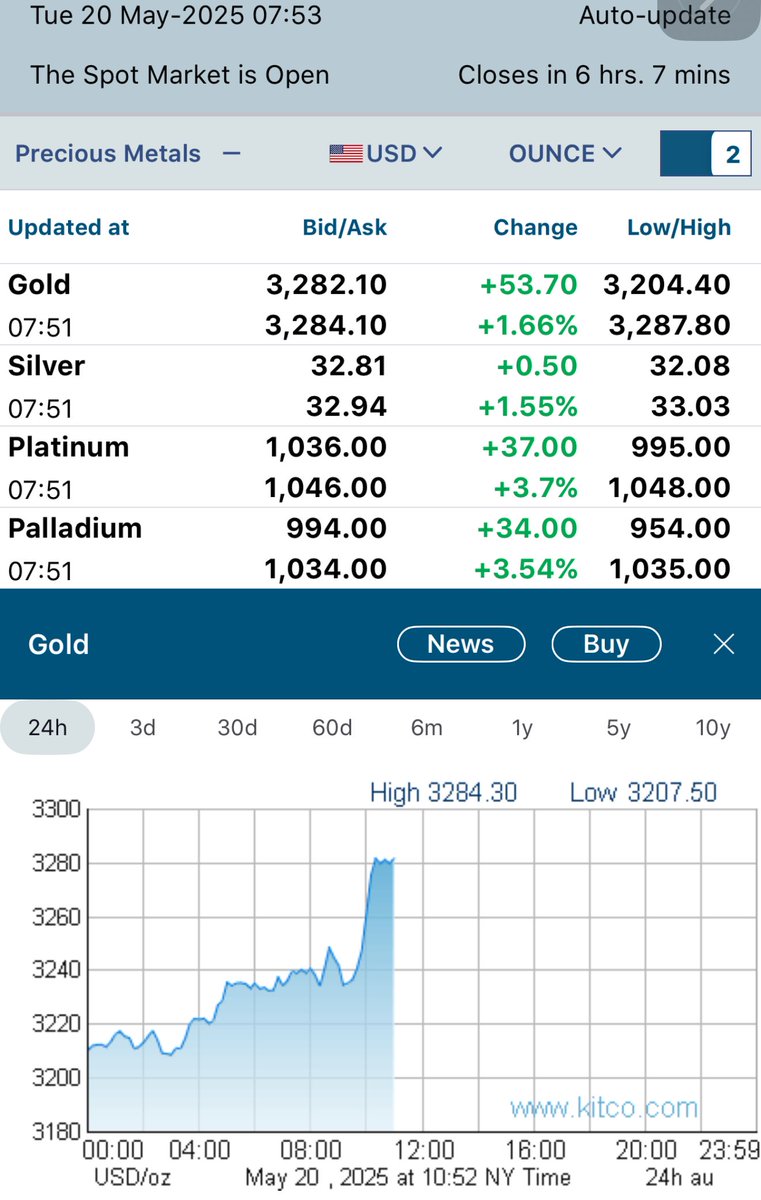Switch to the 60d chart range
The width and height of the screenshot is (761, 1200).
(332, 728)
